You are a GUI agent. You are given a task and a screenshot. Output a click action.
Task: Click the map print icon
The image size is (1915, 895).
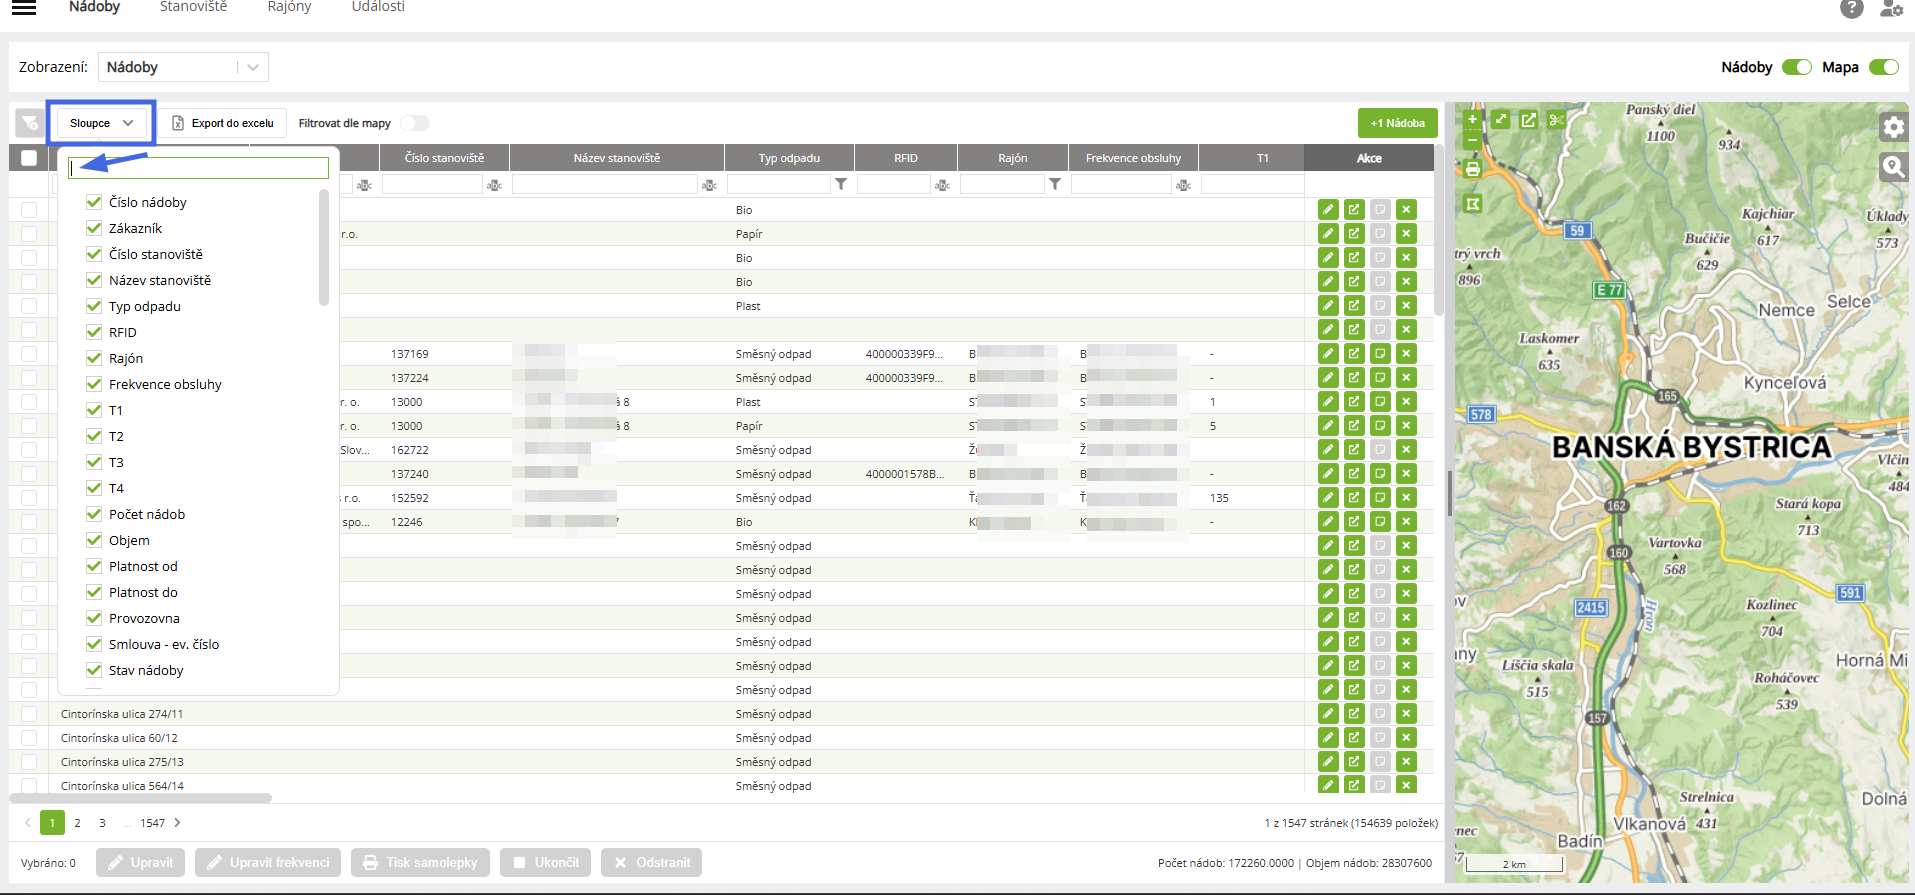(x=1472, y=169)
